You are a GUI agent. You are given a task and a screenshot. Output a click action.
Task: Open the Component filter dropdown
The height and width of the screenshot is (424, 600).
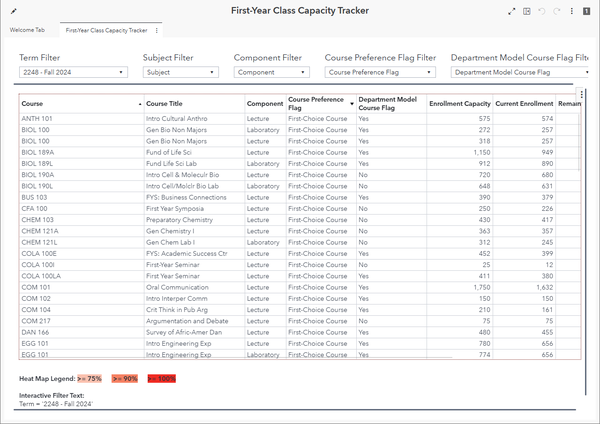272,72
